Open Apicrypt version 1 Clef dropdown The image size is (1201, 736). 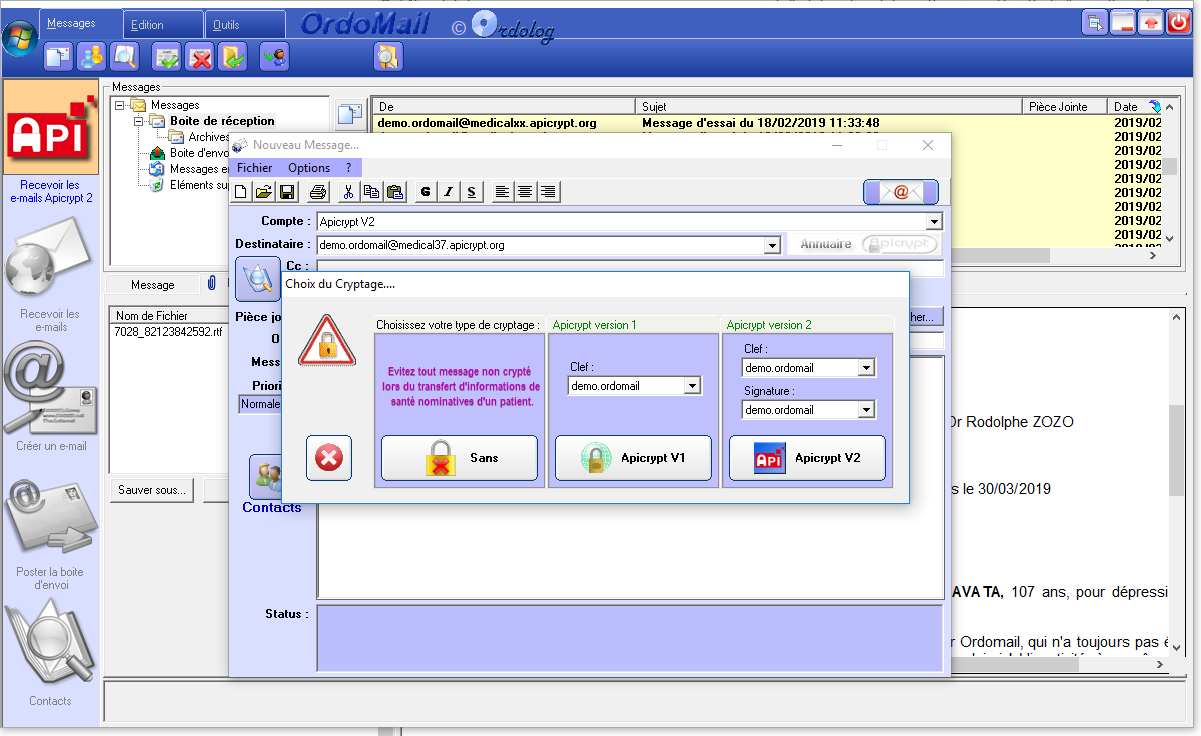[692, 386]
